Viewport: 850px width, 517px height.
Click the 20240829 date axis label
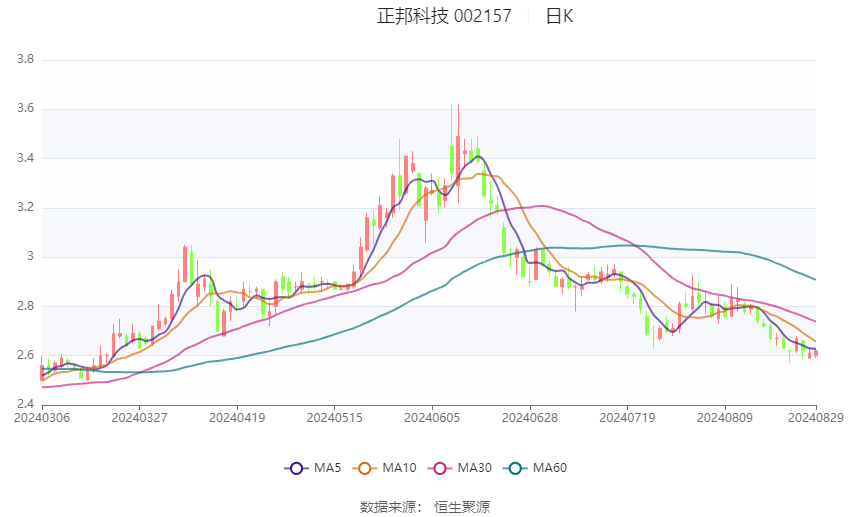816,418
